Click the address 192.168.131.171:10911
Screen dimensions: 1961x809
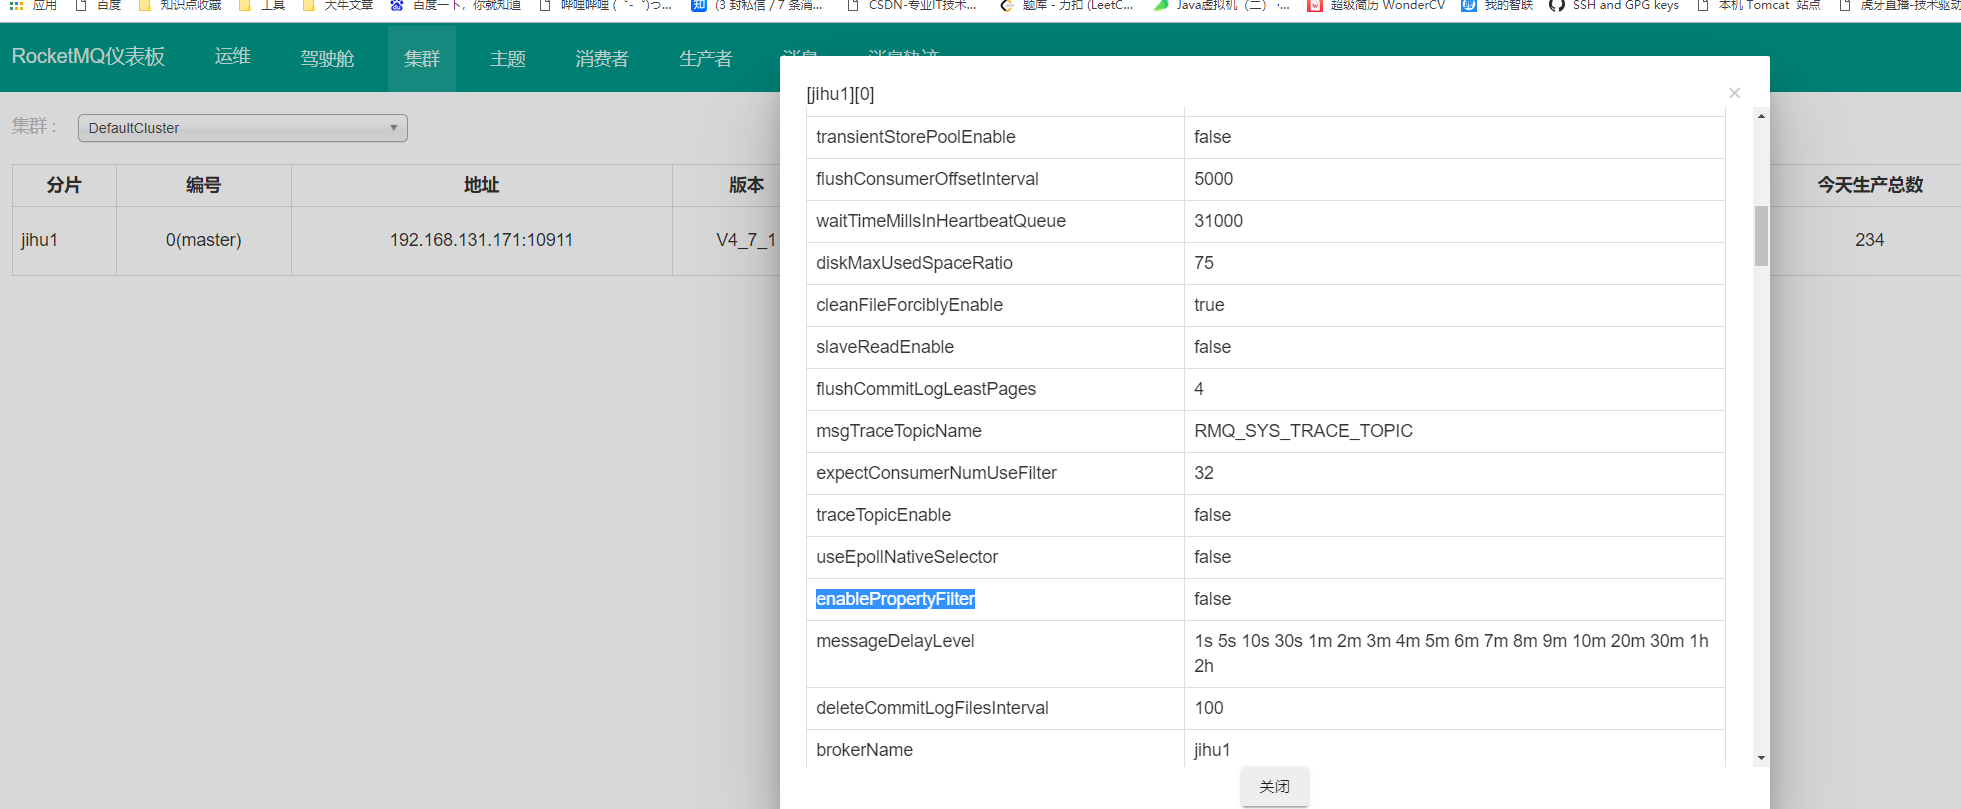[481, 240]
